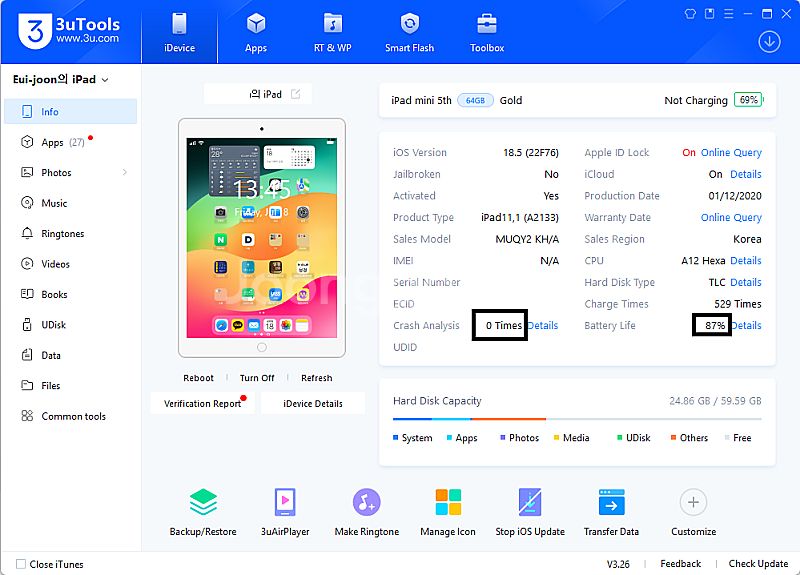
Task: Open Apps (27) in the sidebar
Action: [x=70, y=142]
